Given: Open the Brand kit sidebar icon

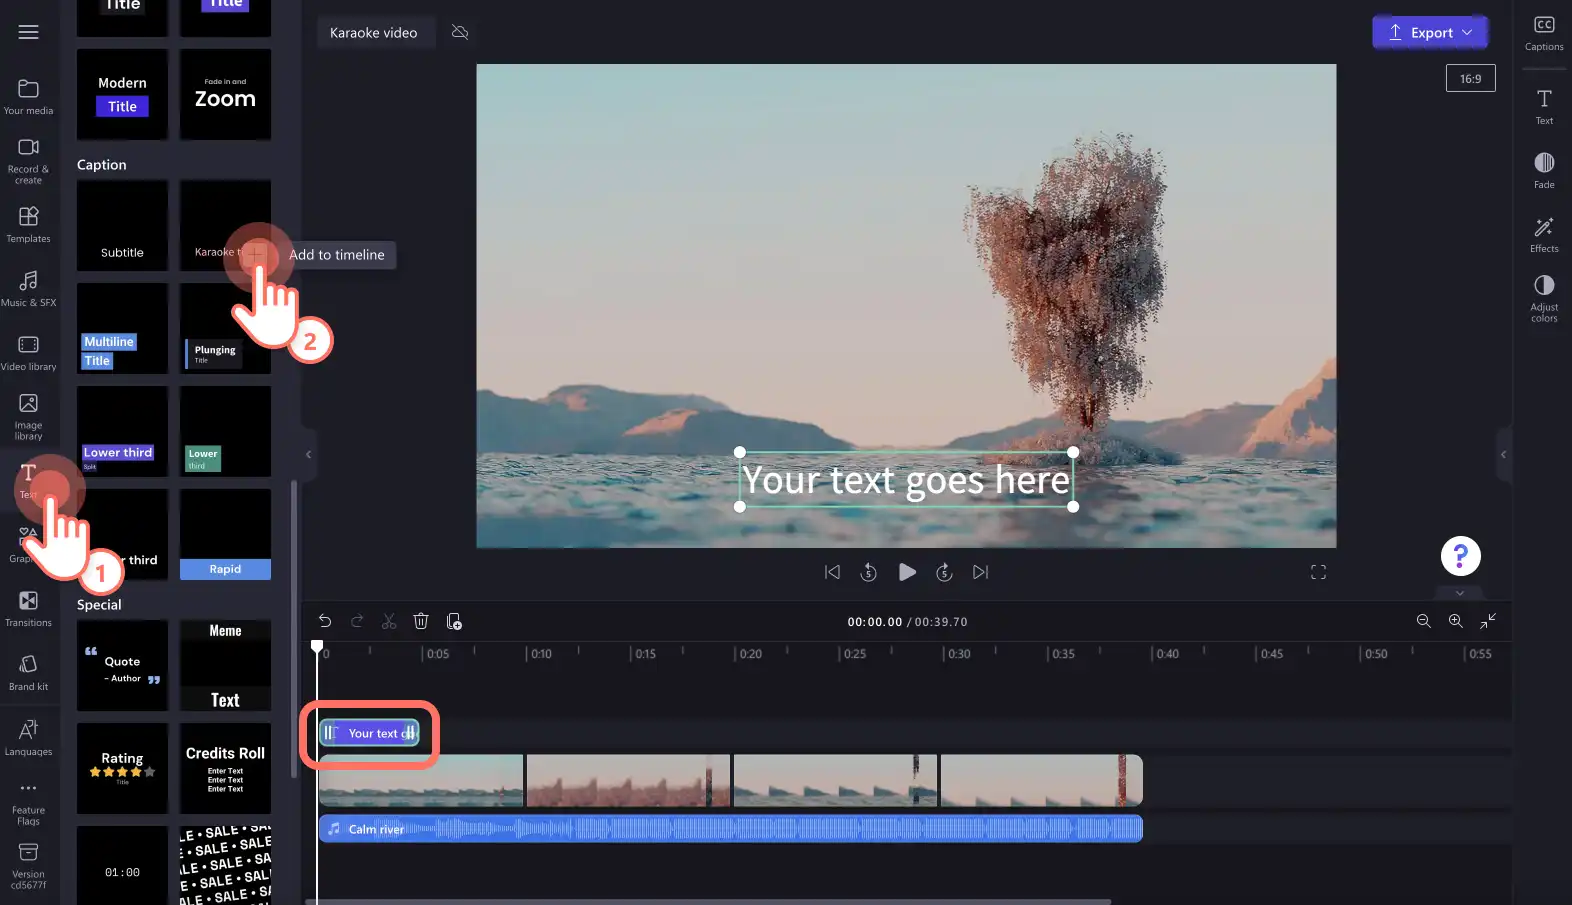Looking at the screenshot, I should [28, 672].
